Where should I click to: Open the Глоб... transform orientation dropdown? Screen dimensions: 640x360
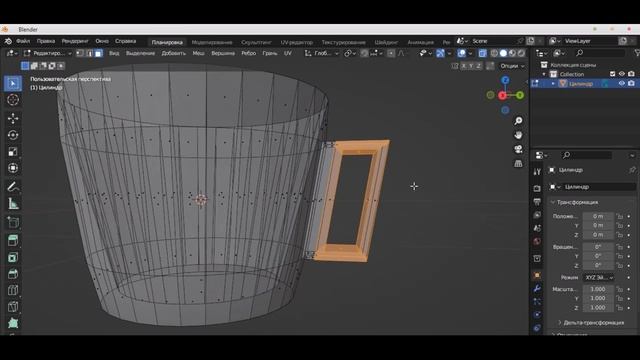click(322, 53)
